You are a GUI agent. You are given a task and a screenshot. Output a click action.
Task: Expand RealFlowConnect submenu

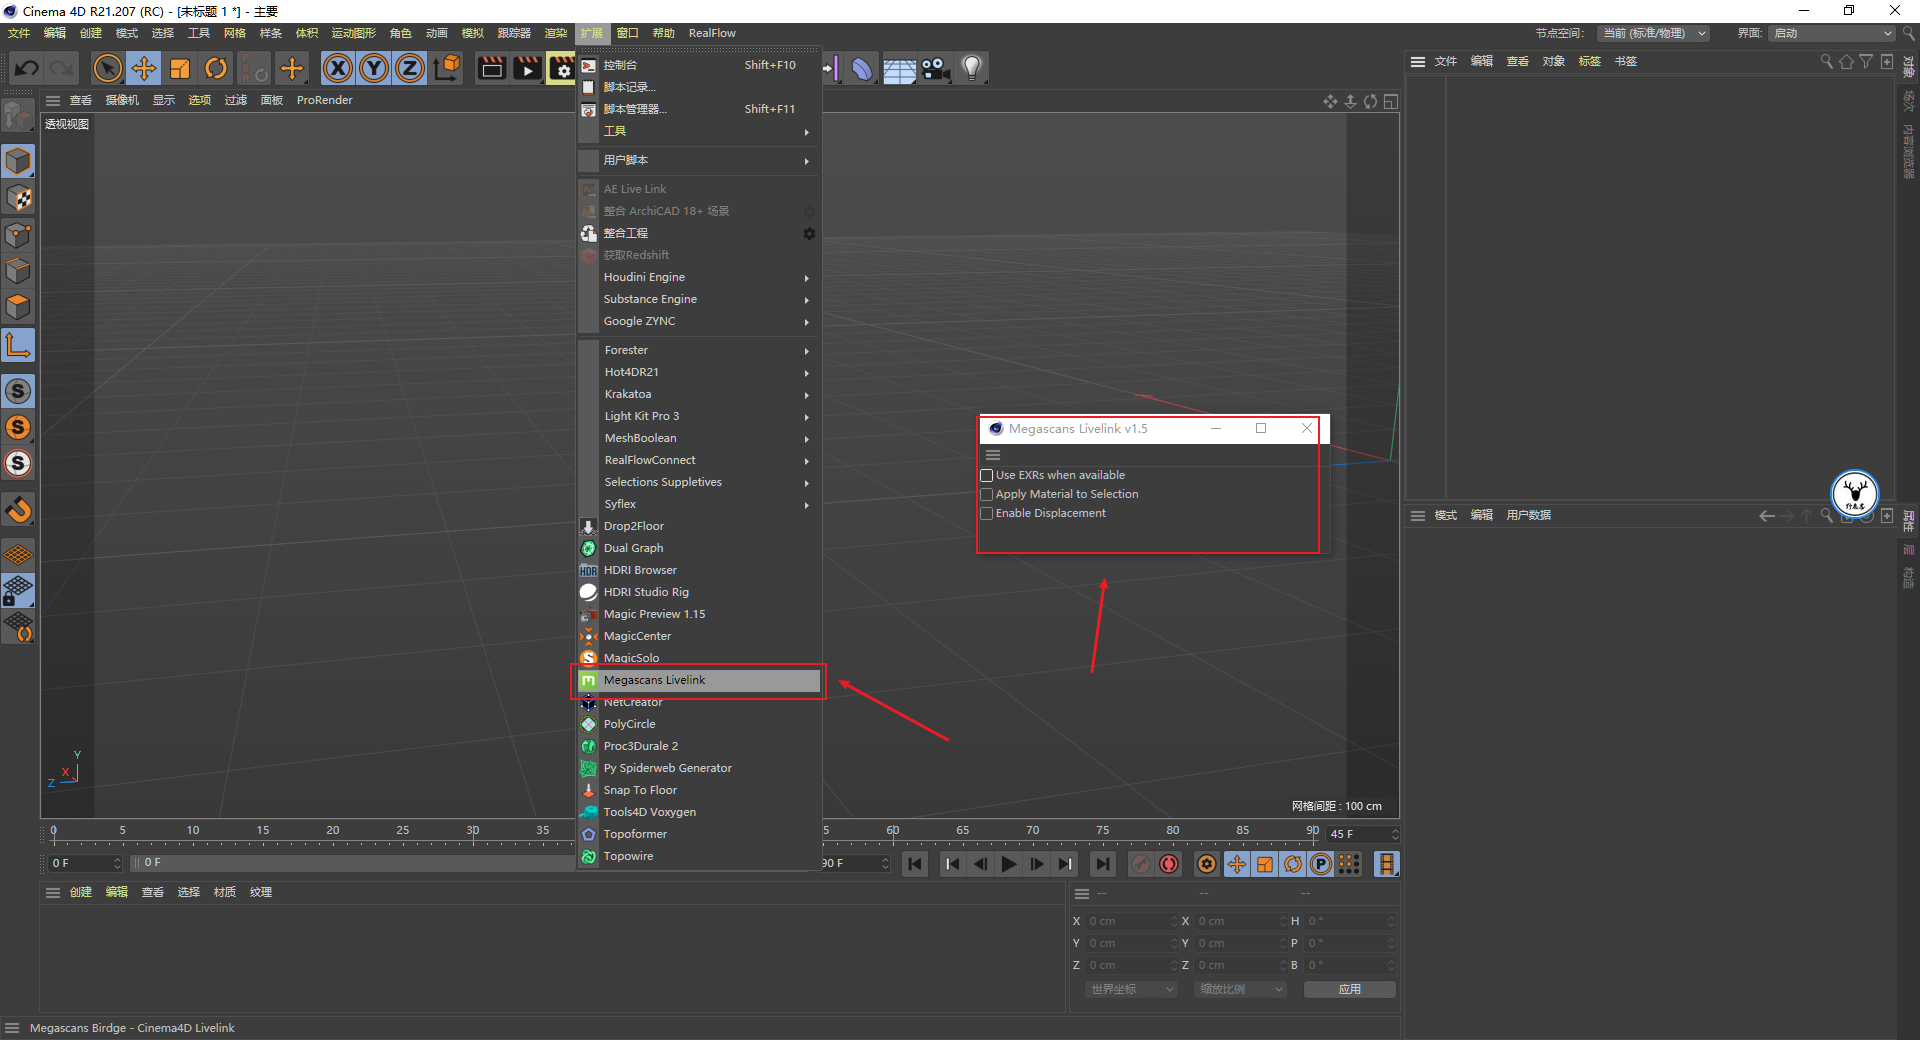coord(699,460)
